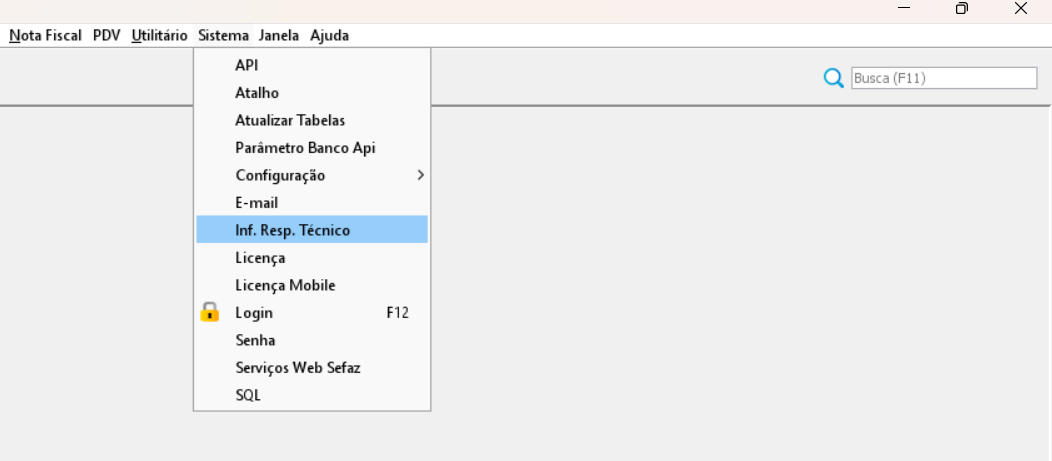Choose Licença Mobile from the menu

(x=285, y=285)
